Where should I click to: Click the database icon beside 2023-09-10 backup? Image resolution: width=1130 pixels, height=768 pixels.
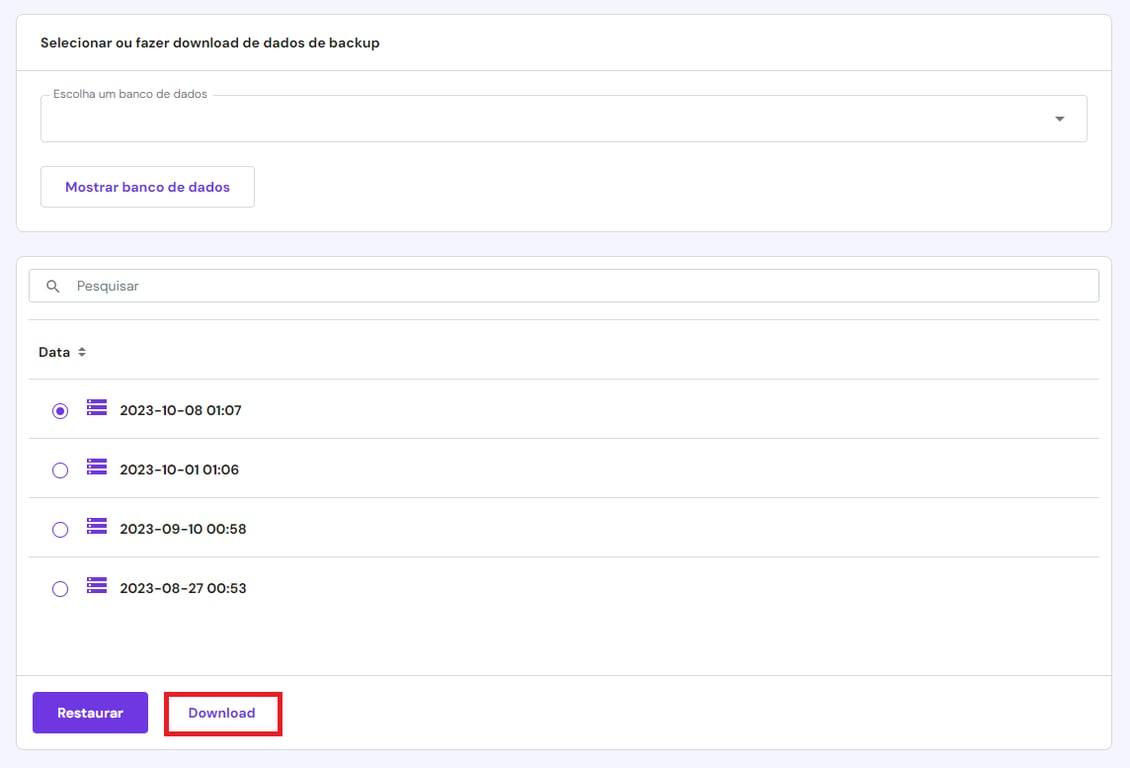(x=95, y=528)
